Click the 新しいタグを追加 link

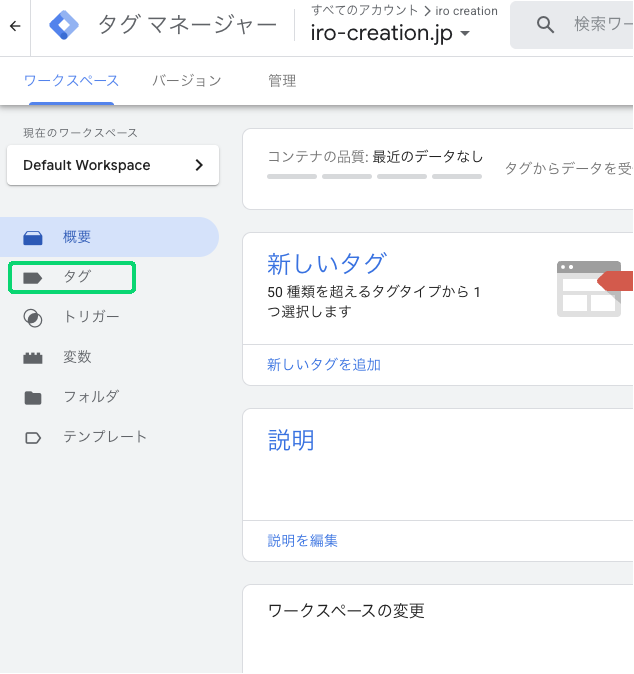click(324, 365)
